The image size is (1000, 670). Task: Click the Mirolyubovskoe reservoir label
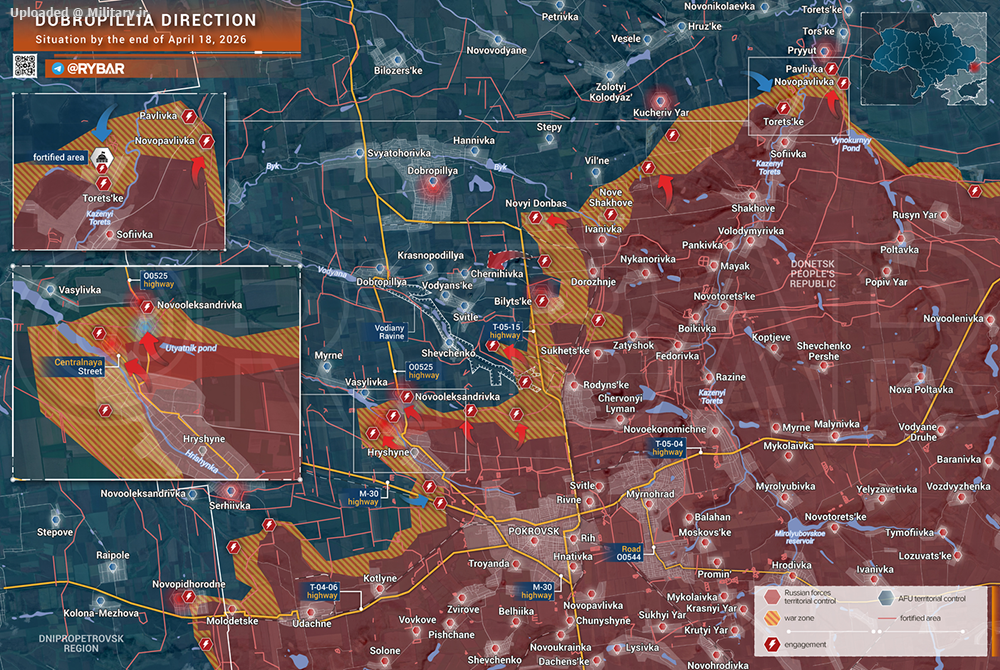coord(800,537)
